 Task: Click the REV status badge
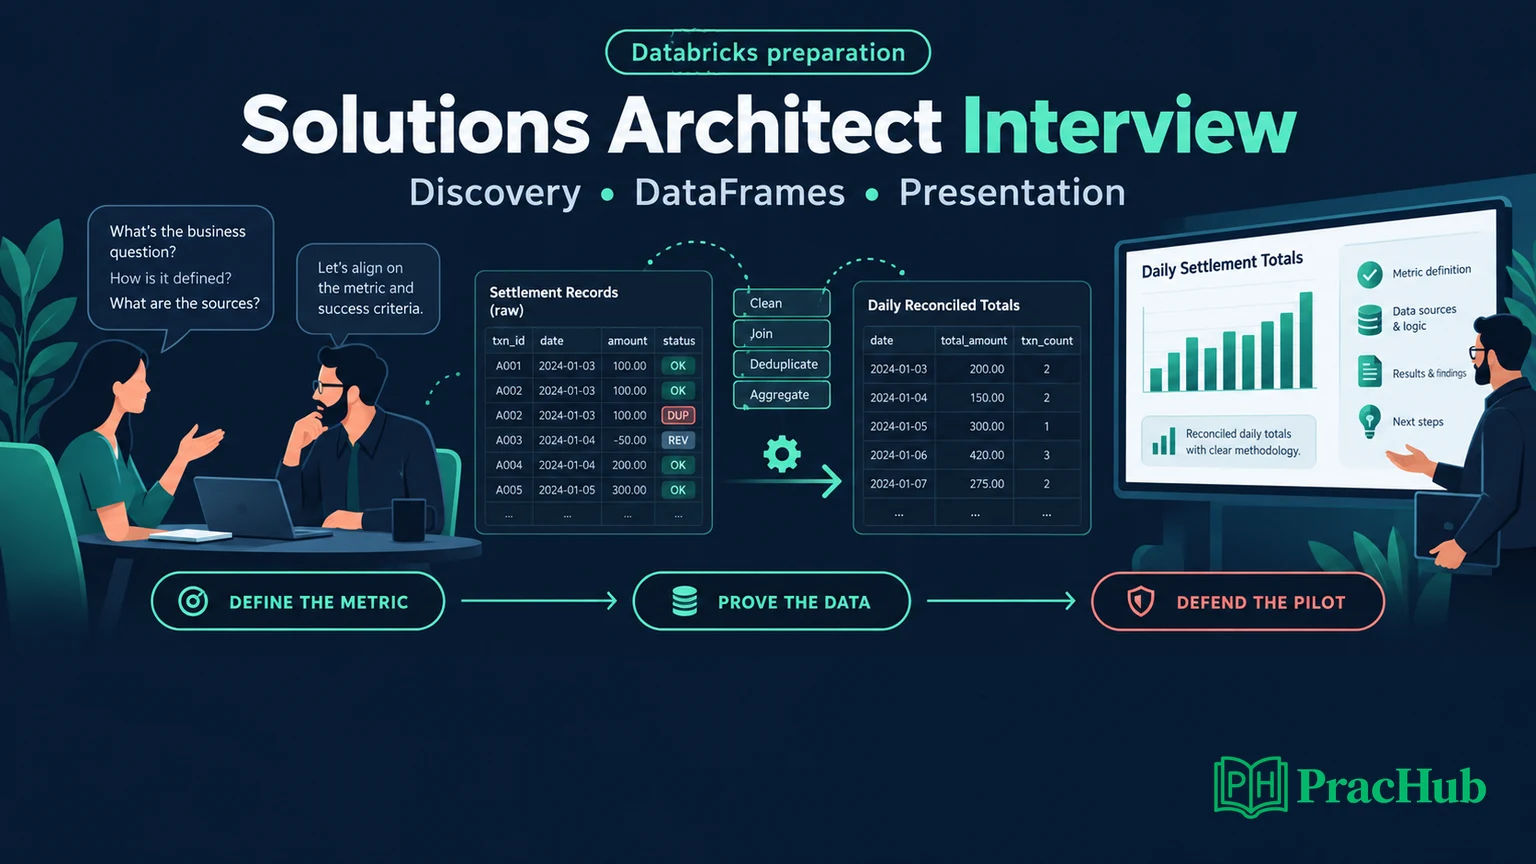678,440
